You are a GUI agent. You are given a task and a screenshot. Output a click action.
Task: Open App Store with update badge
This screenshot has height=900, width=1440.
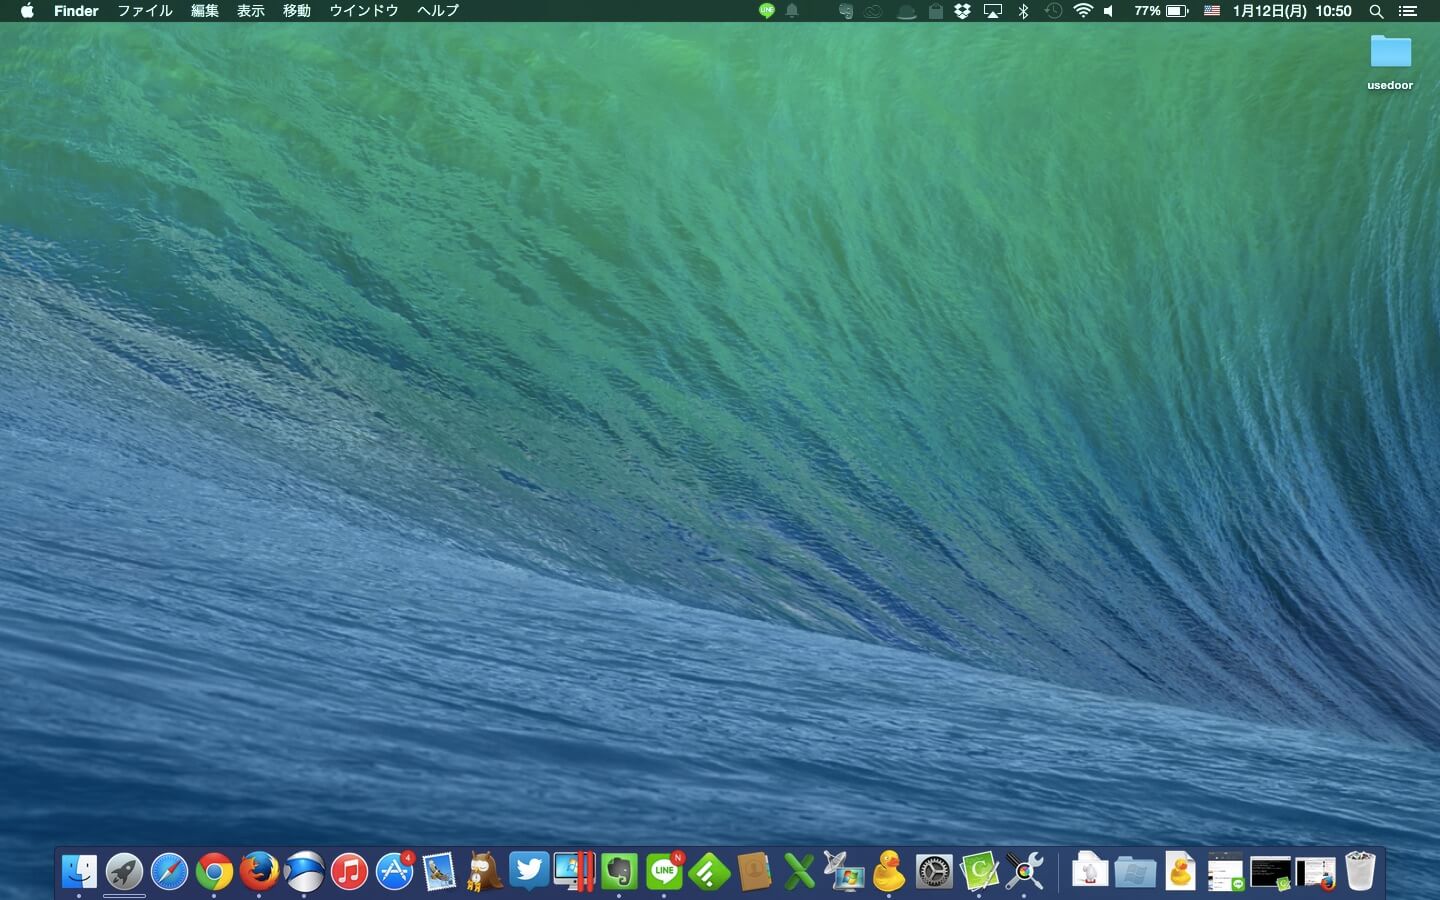point(394,871)
